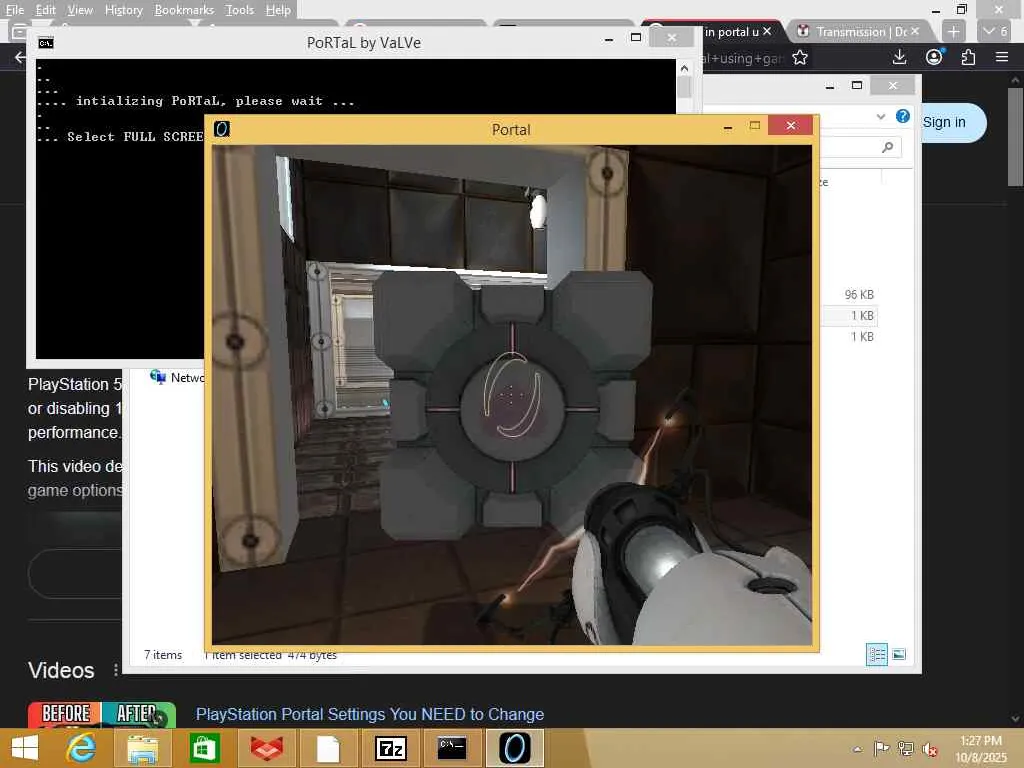Click the browser page vertical scrollbar thumb
The height and width of the screenshot is (768, 1024).
[1016, 137]
